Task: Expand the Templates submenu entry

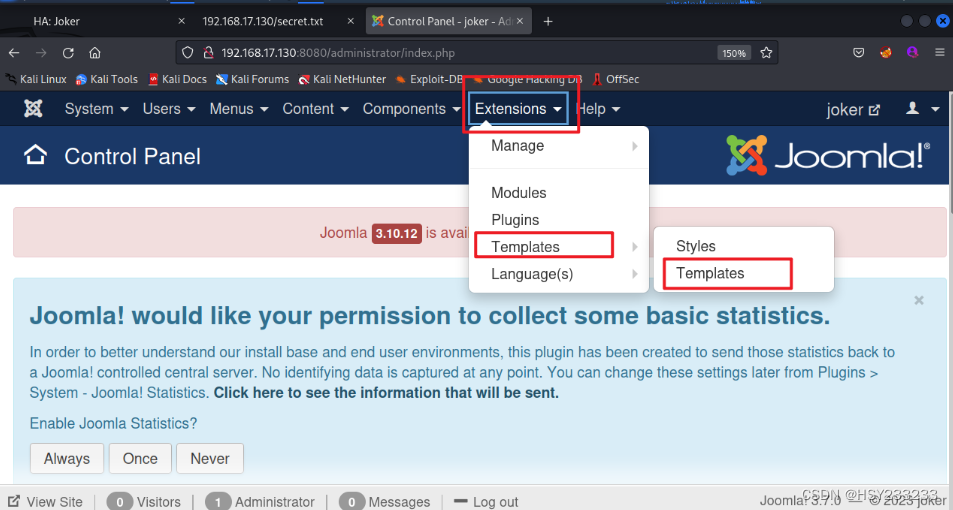Action: pyautogui.click(x=559, y=247)
